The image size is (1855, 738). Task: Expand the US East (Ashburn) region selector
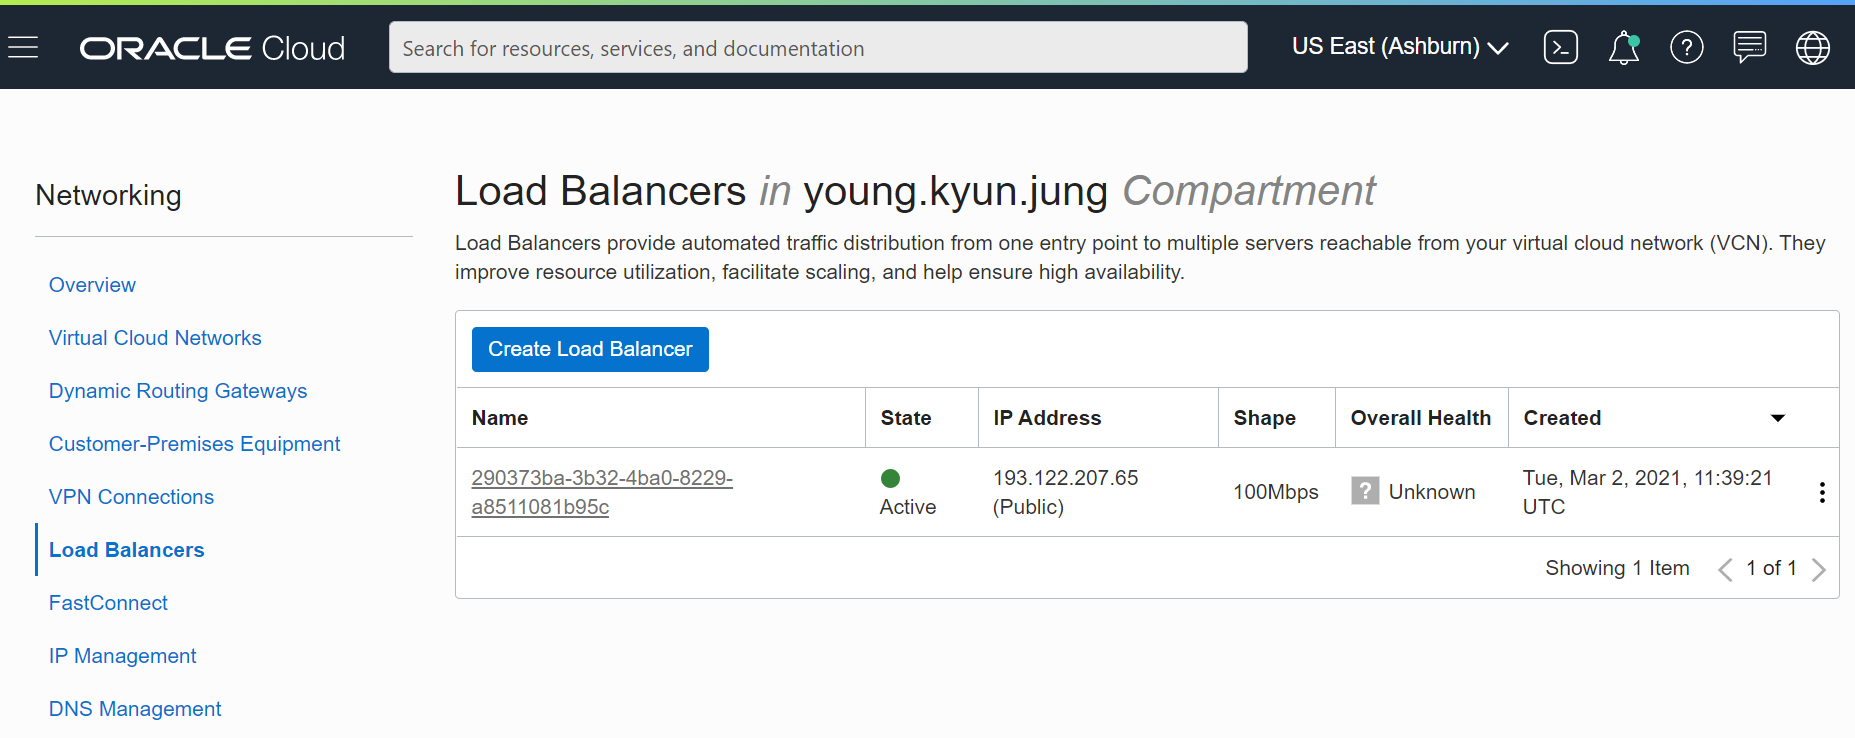click(x=1400, y=47)
